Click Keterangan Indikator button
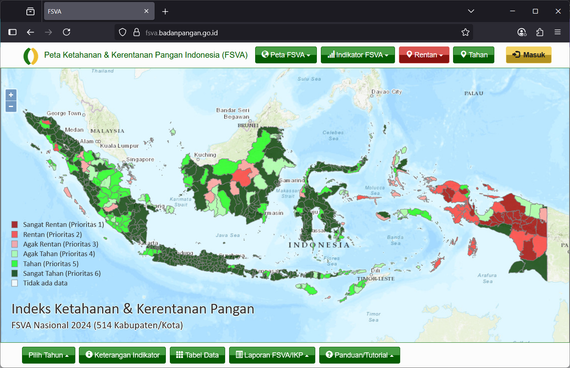This screenshot has height=368, width=570. 122,355
